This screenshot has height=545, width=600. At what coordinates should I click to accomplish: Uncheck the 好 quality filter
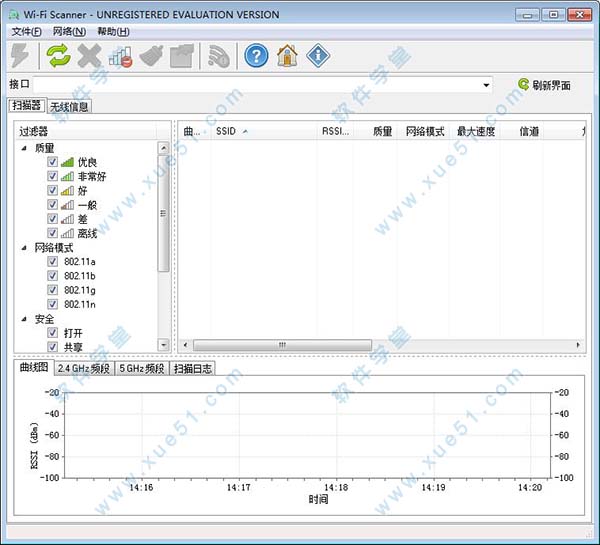(52, 190)
